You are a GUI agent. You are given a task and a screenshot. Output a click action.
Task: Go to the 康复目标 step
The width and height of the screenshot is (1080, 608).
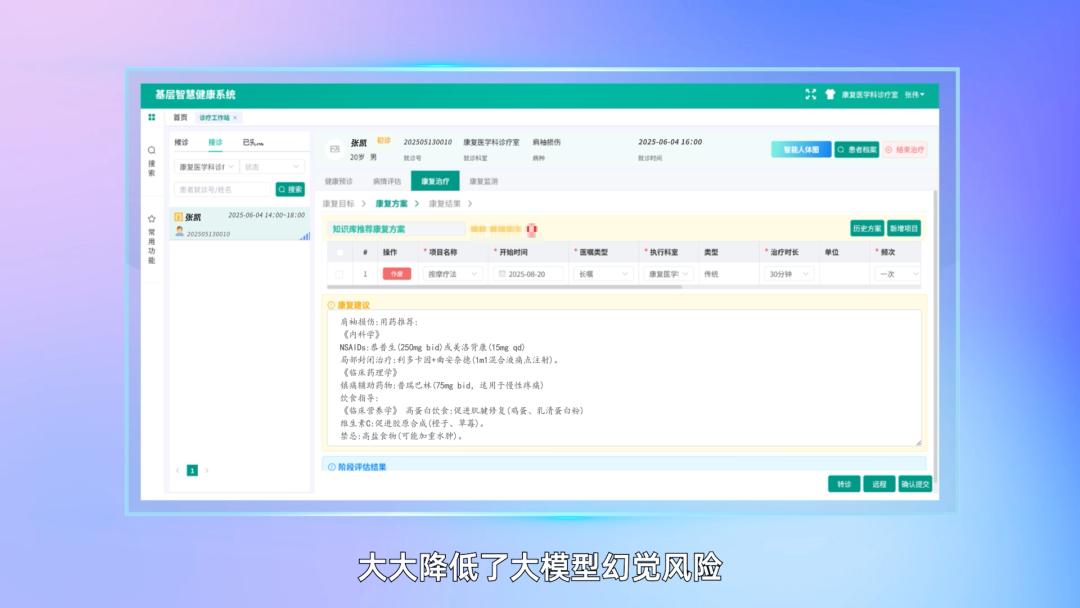point(338,204)
